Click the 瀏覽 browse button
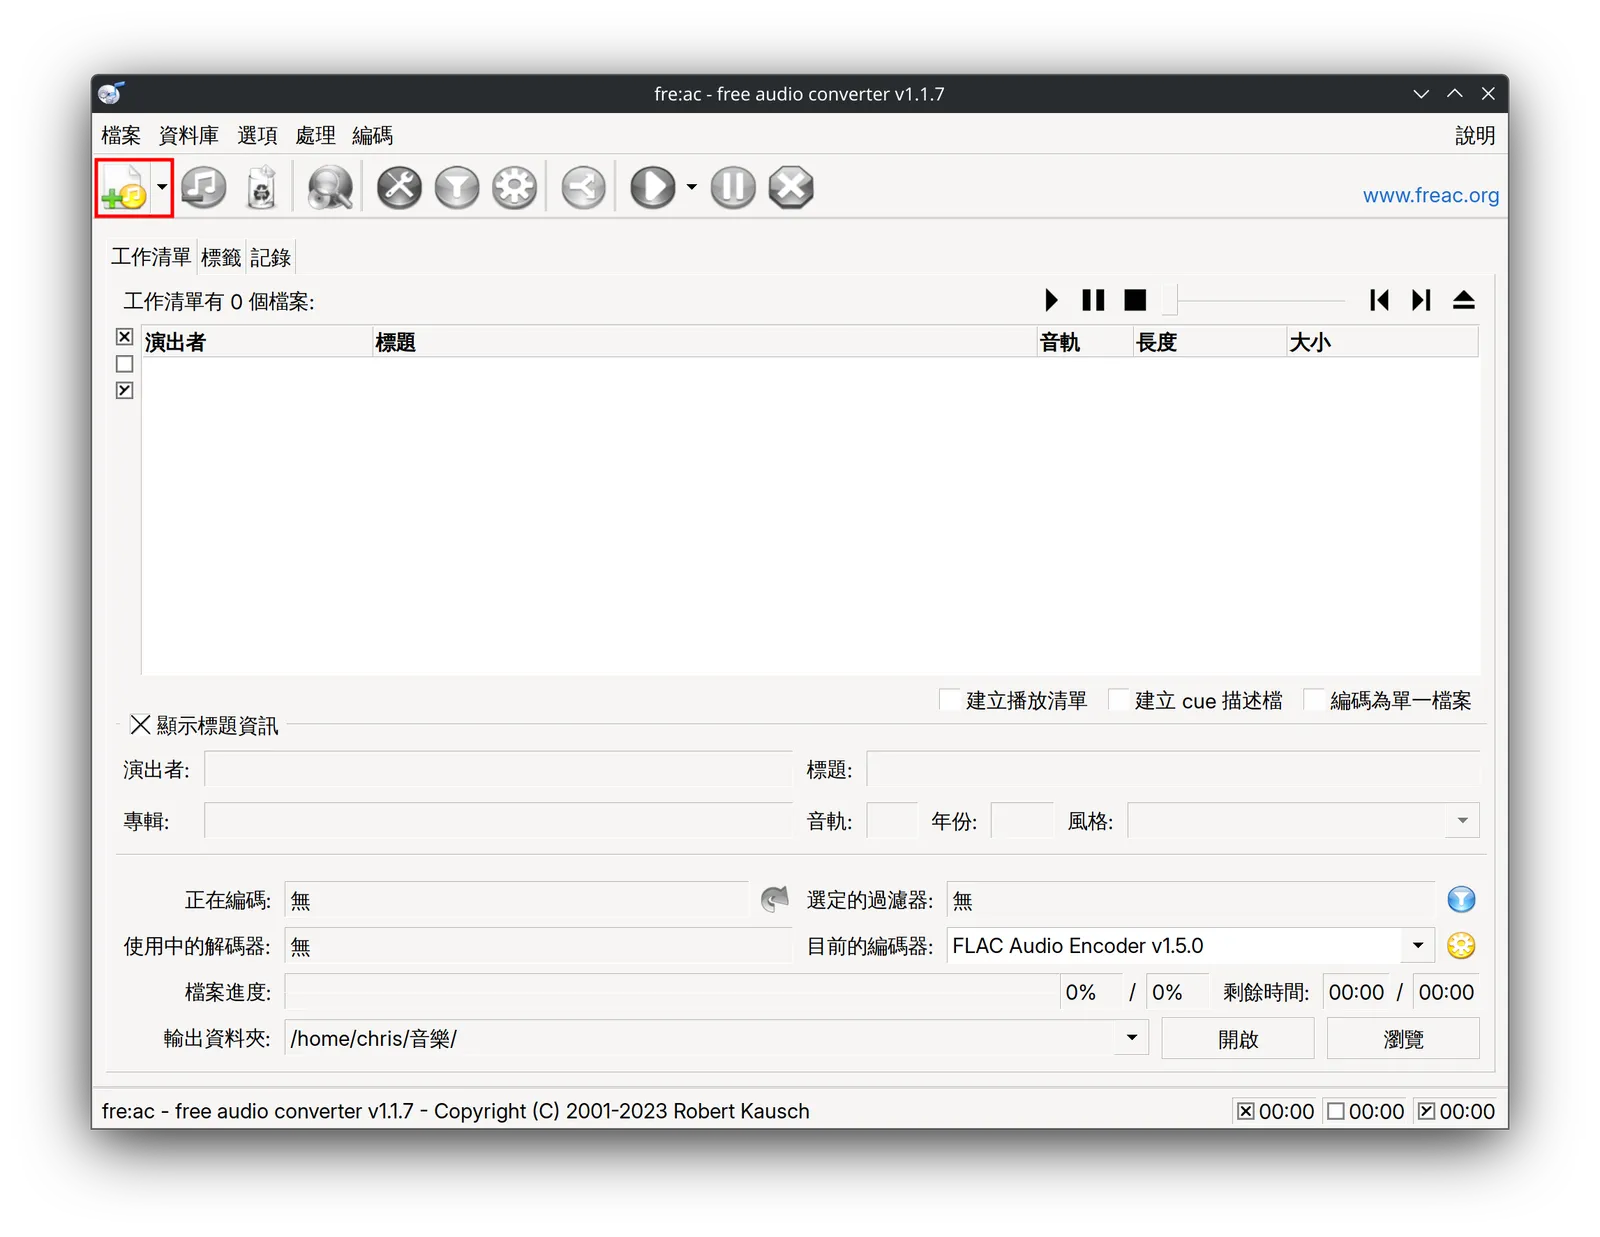Viewport: 1600px width, 1237px height. click(1403, 1039)
